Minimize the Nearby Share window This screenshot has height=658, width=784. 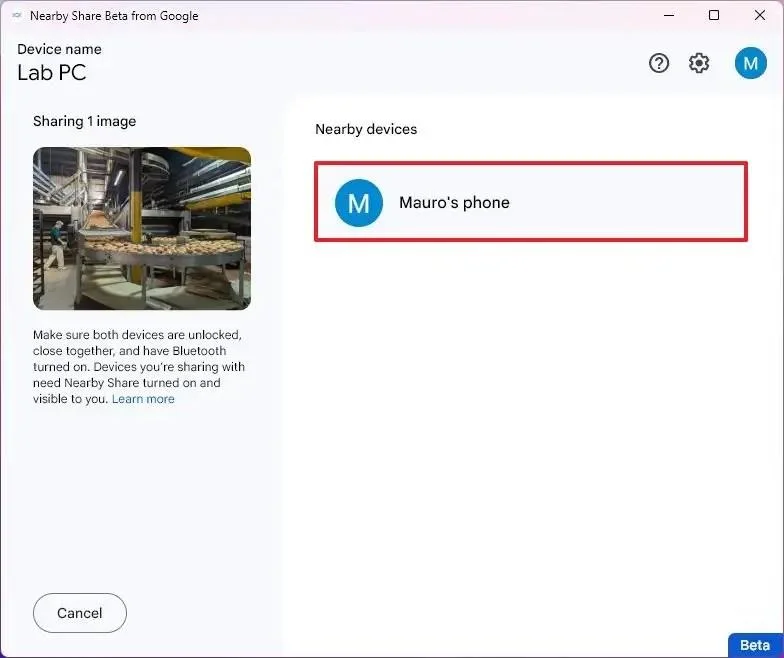click(669, 16)
